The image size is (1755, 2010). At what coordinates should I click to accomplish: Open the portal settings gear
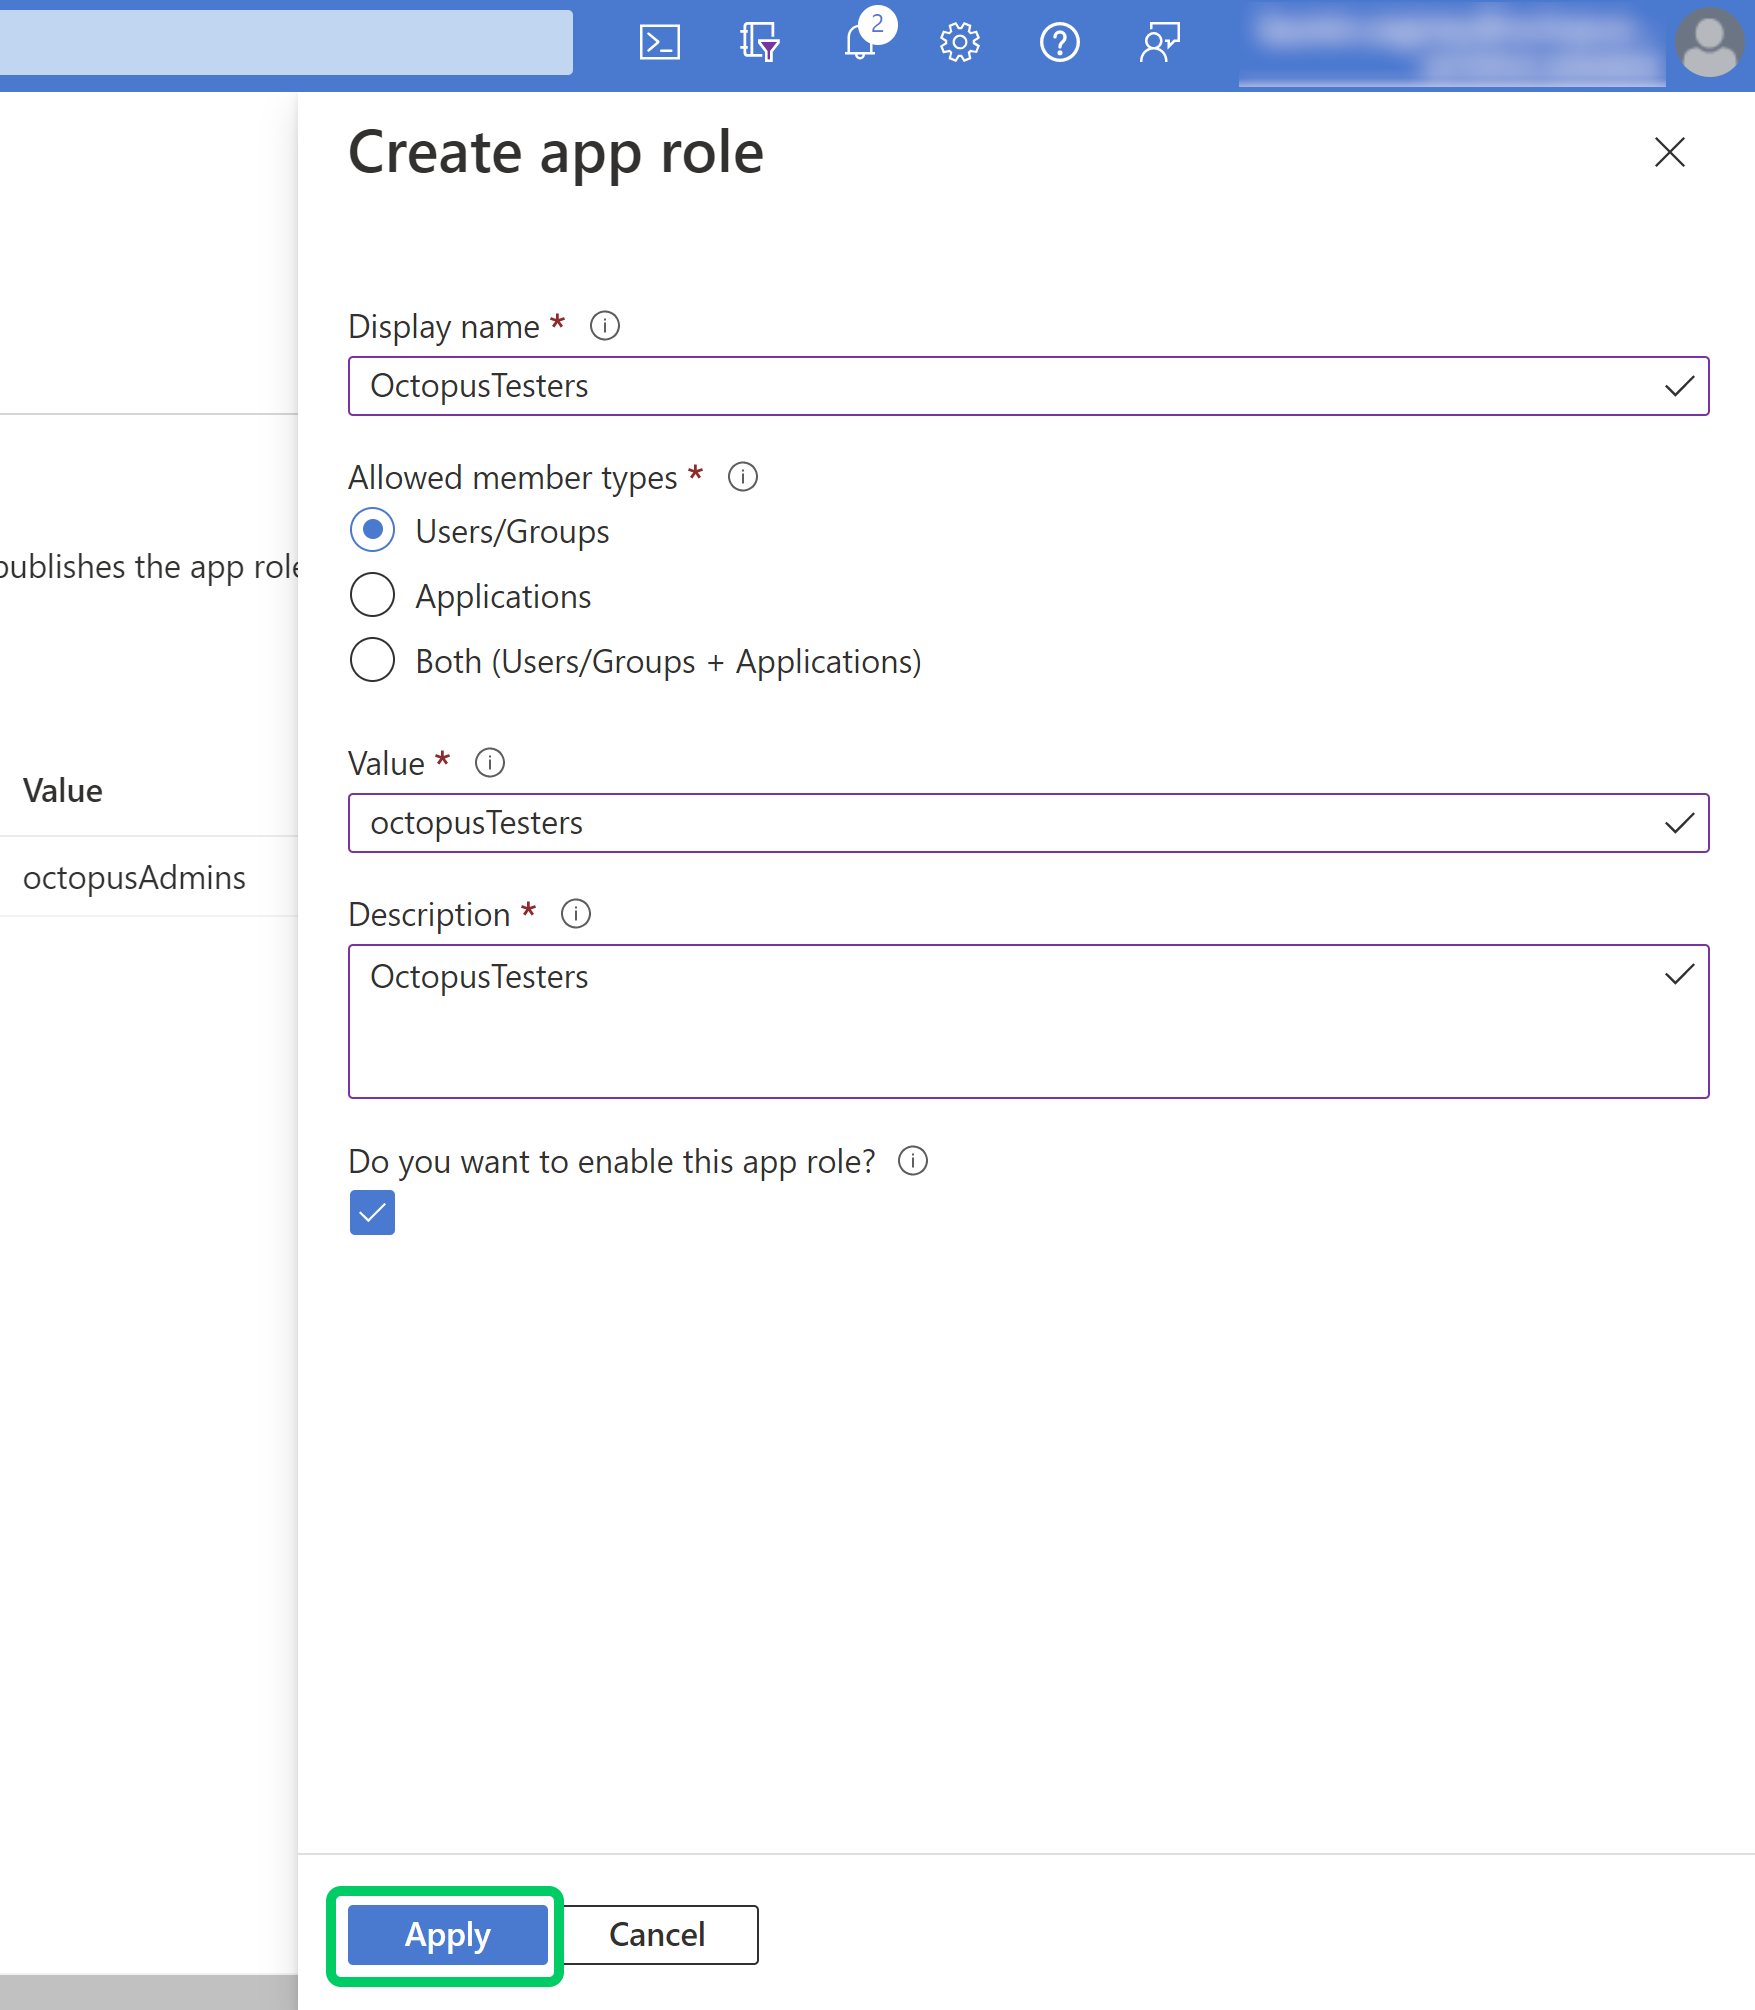tap(959, 42)
